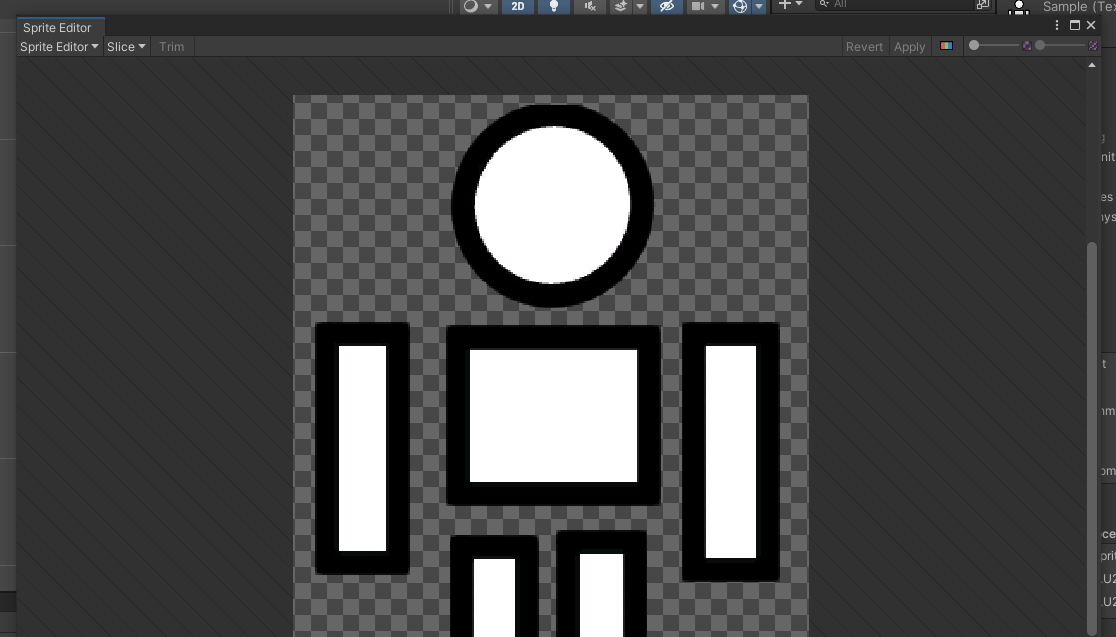Click the search-by-type icon beside the search field
This screenshot has height=637, width=1116.
coord(982,4)
